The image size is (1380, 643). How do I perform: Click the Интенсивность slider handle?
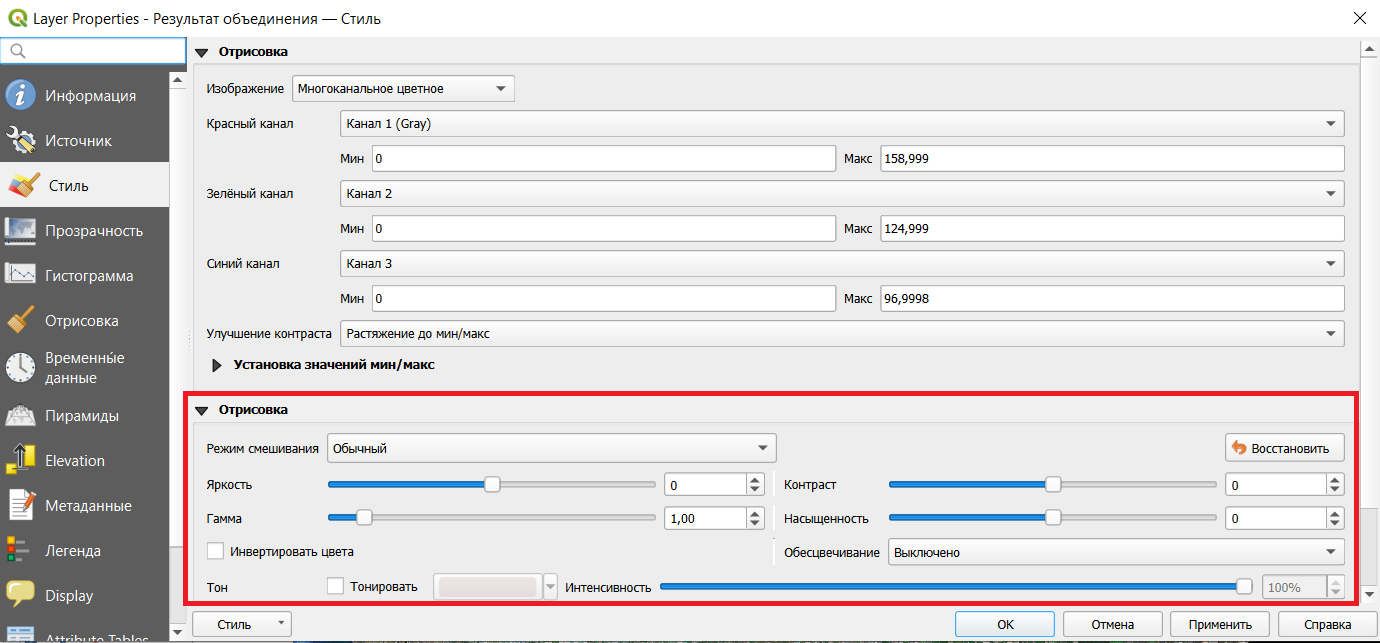pyautogui.click(x=1244, y=587)
